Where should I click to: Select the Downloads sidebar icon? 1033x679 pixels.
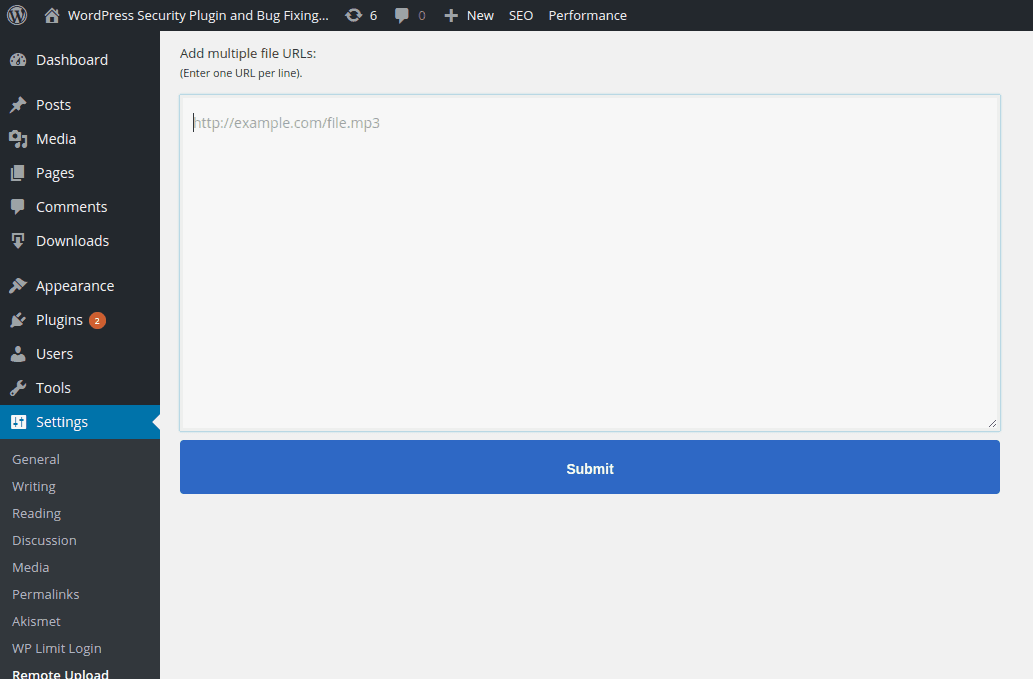[x=19, y=240]
